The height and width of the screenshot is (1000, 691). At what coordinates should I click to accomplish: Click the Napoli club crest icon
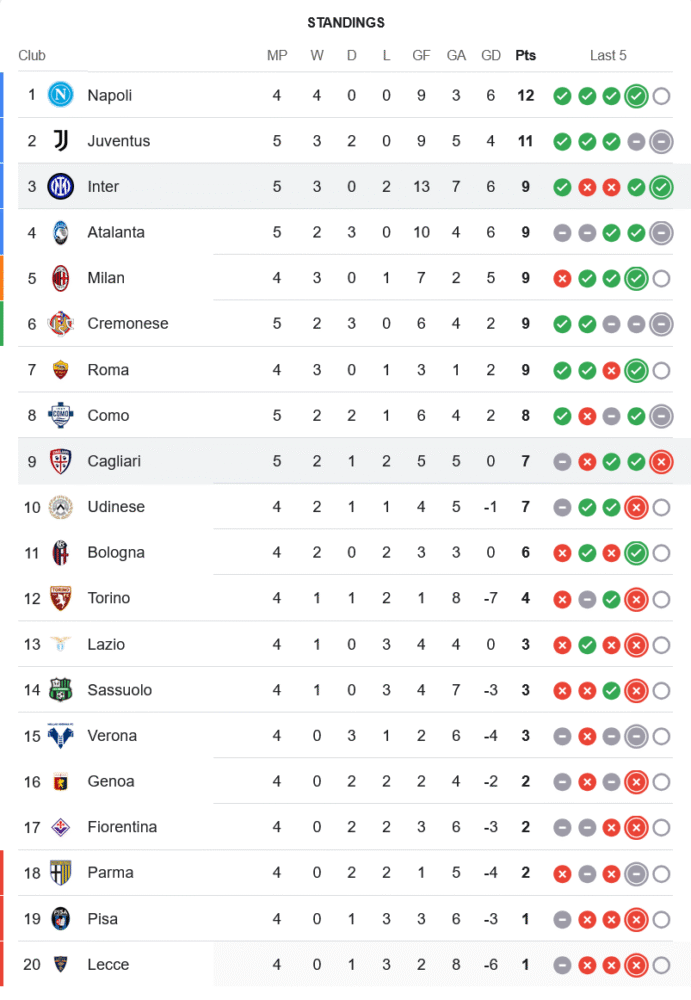(x=61, y=95)
